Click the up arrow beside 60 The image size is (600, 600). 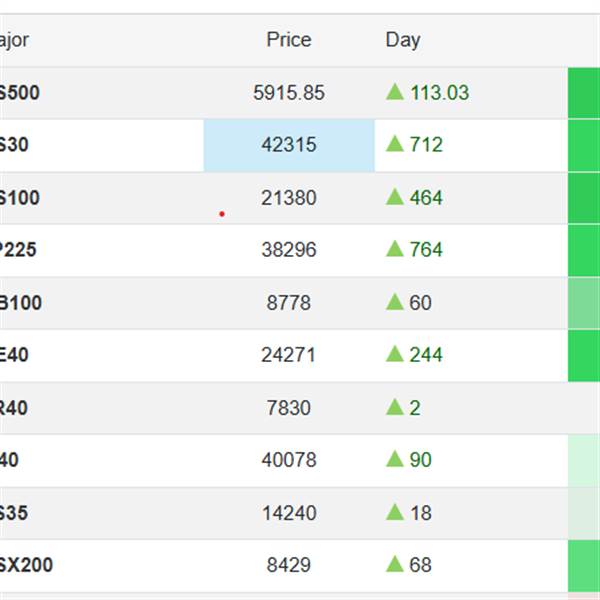(395, 302)
